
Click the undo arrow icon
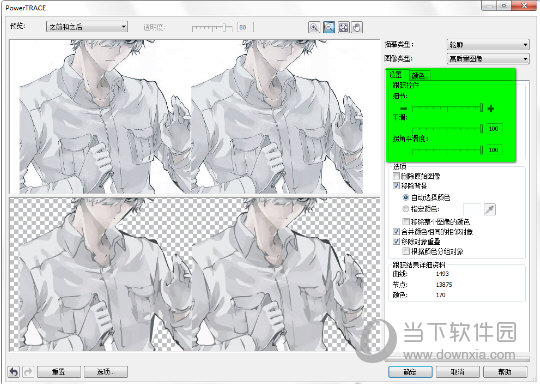(14, 372)
